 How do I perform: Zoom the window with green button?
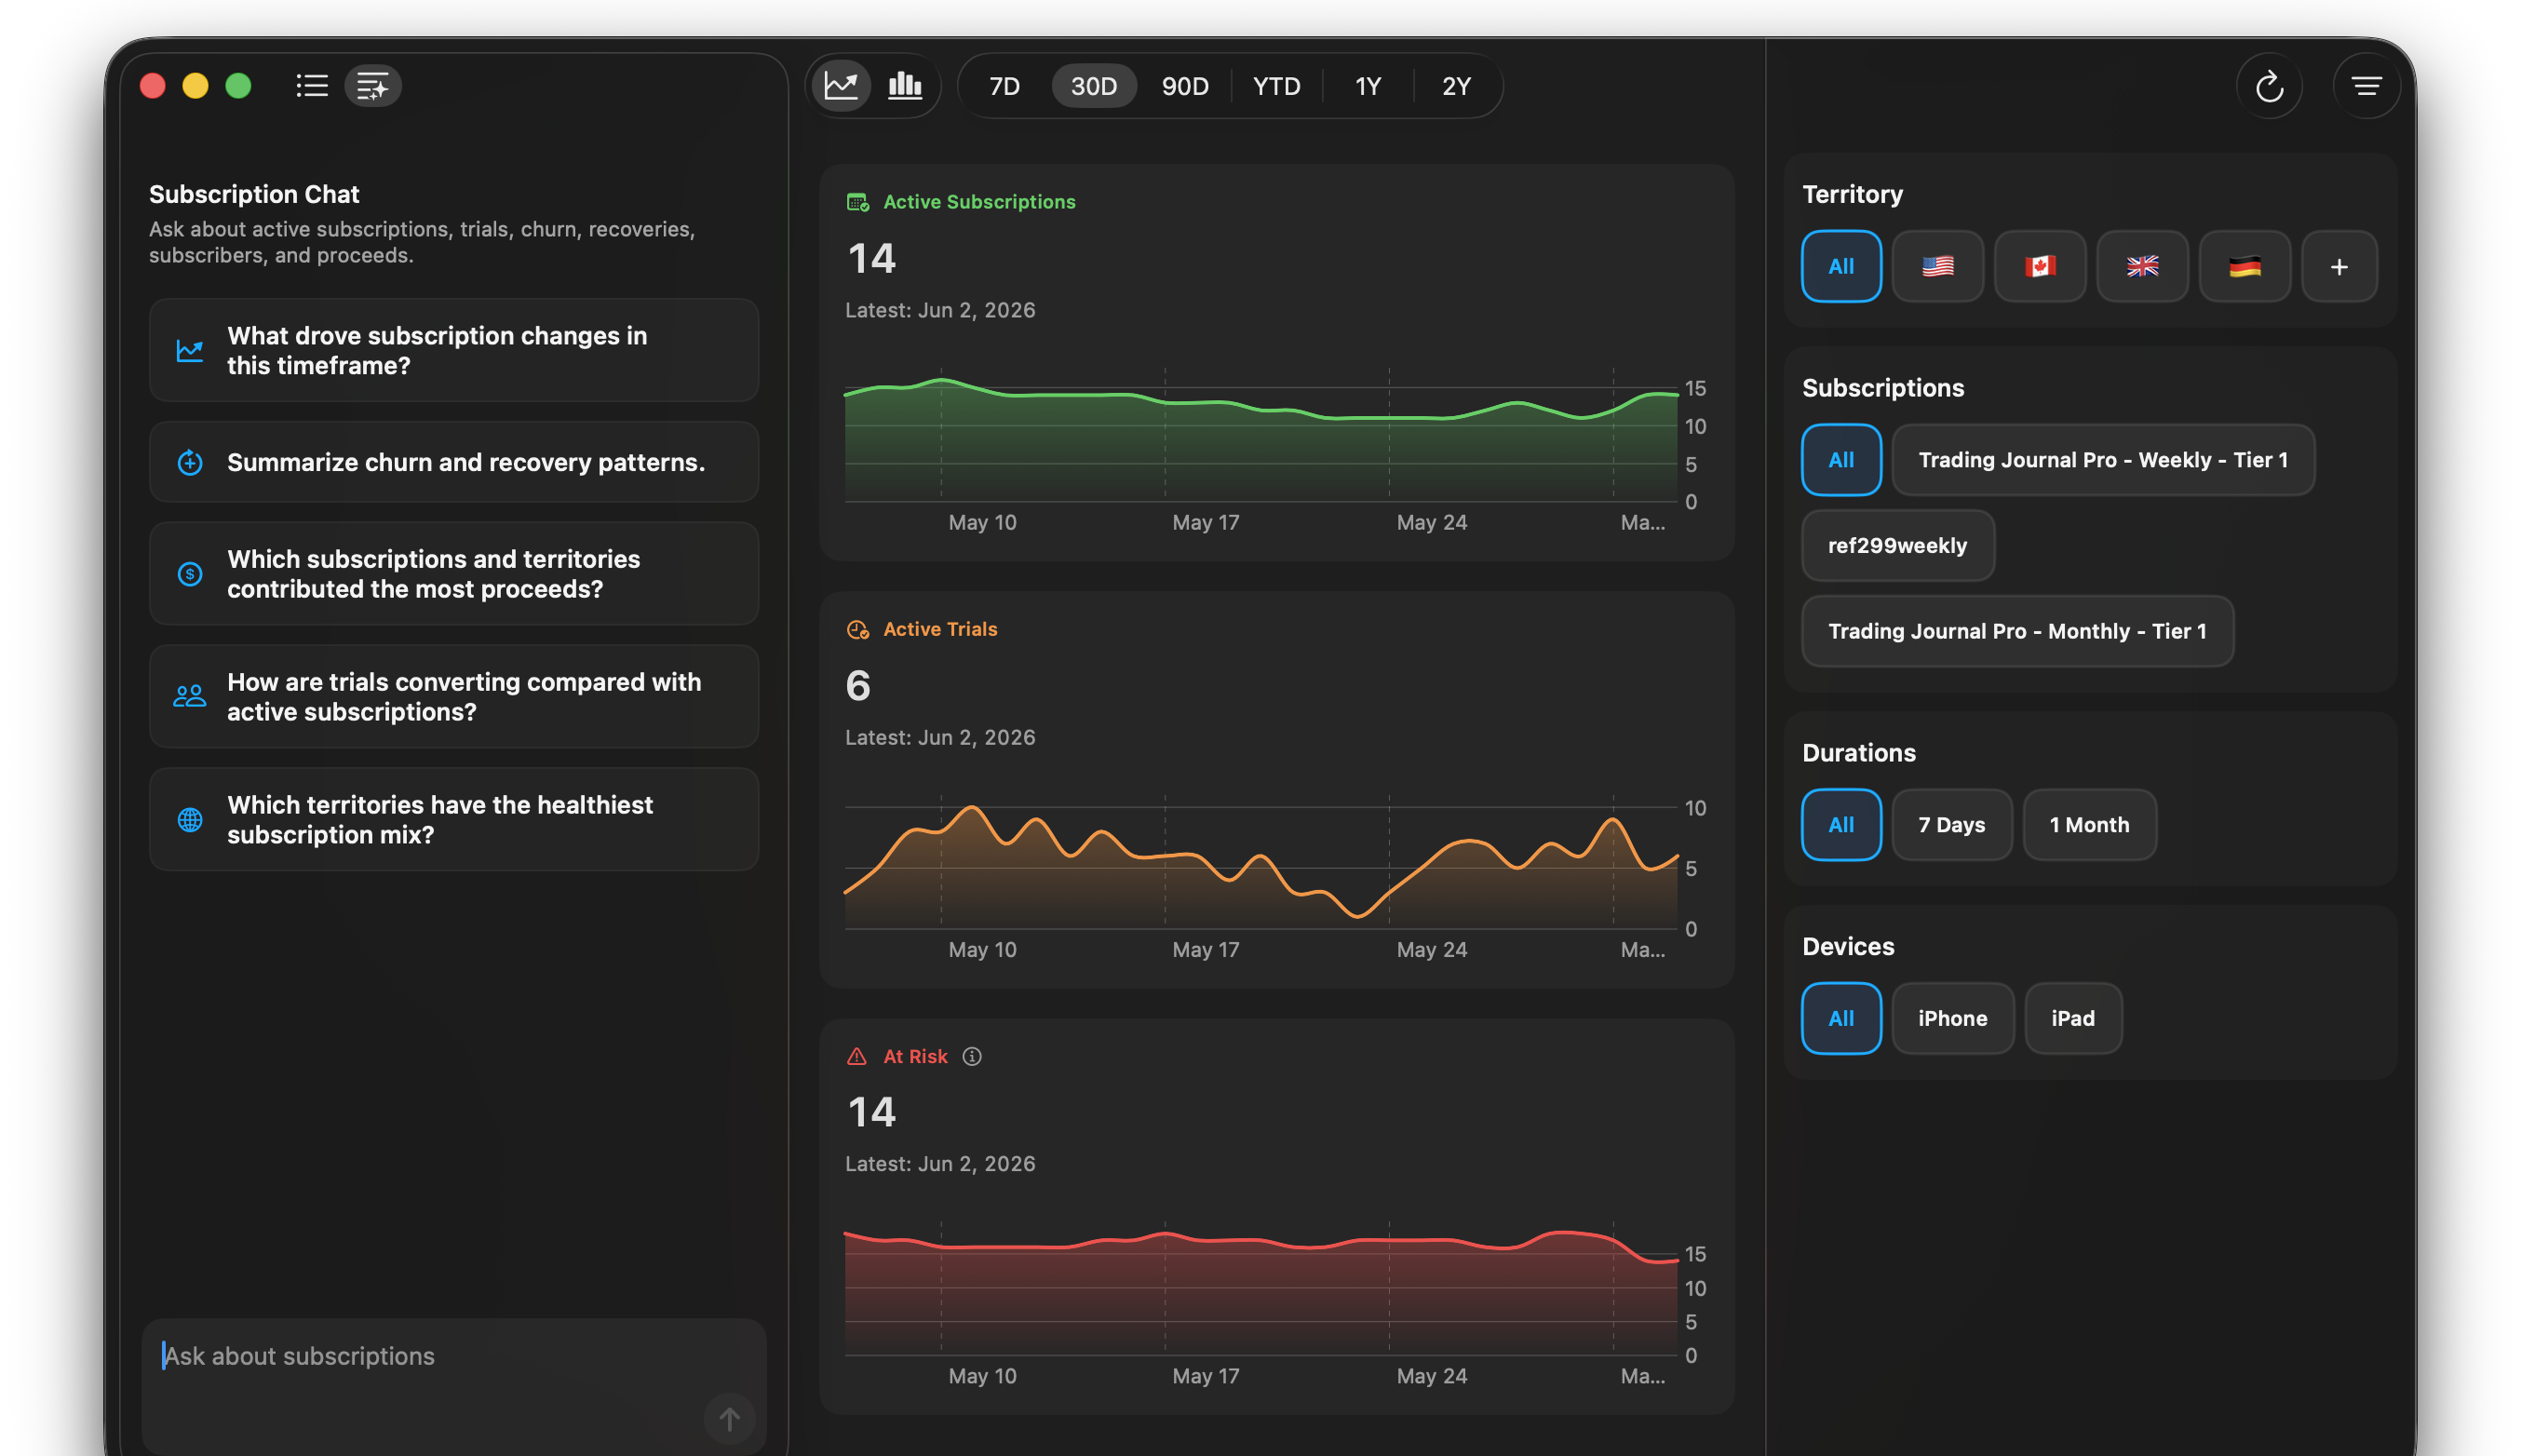click(238, 86)
